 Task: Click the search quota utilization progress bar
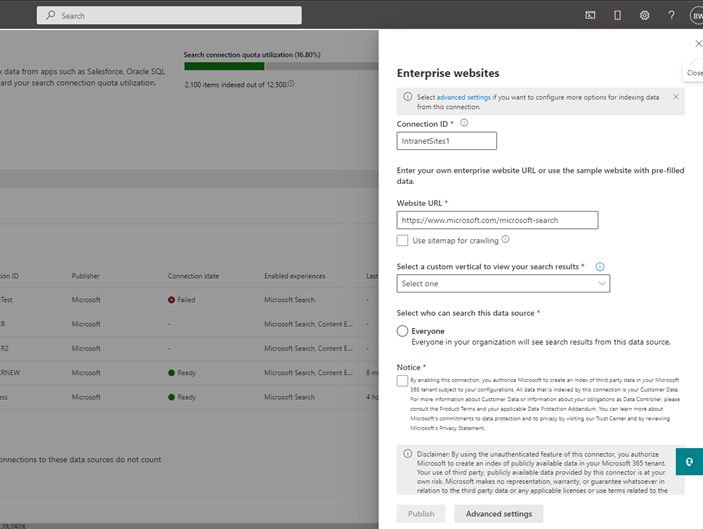click(x=281, y=66)
